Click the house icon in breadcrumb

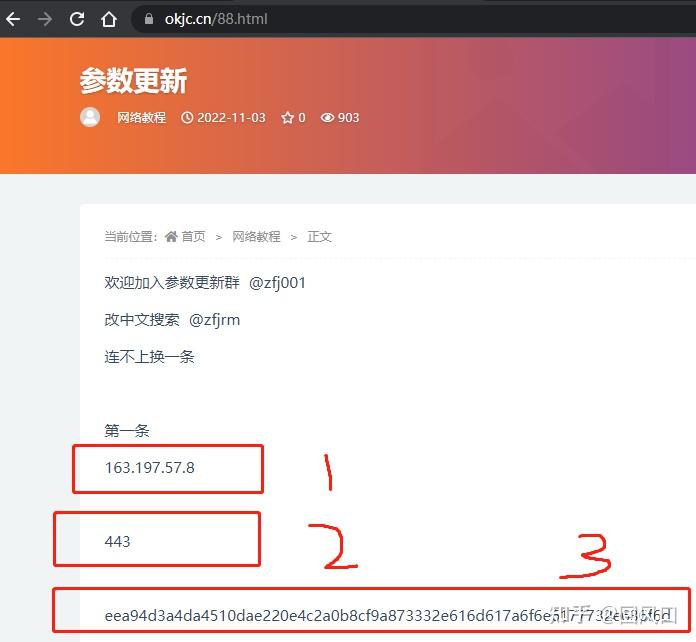[171, 236]
